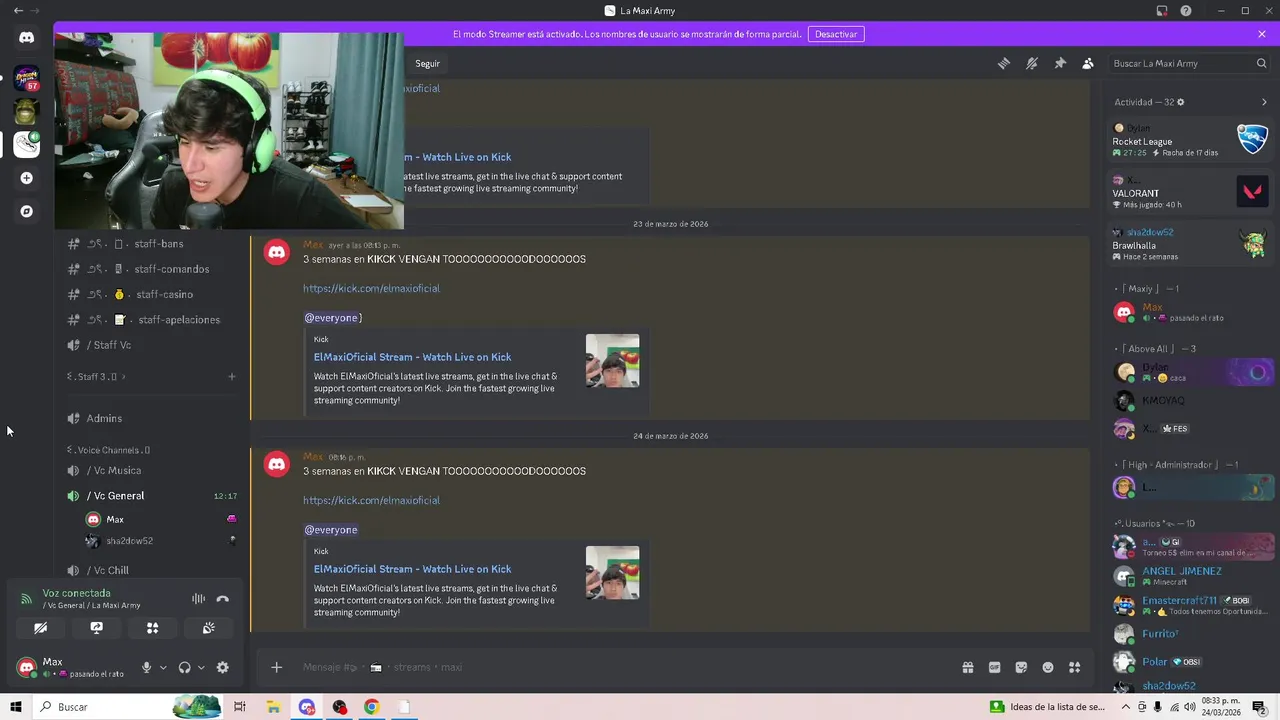Open the apps launcher icon in message bar
1280x720 pixels.
1075,667
